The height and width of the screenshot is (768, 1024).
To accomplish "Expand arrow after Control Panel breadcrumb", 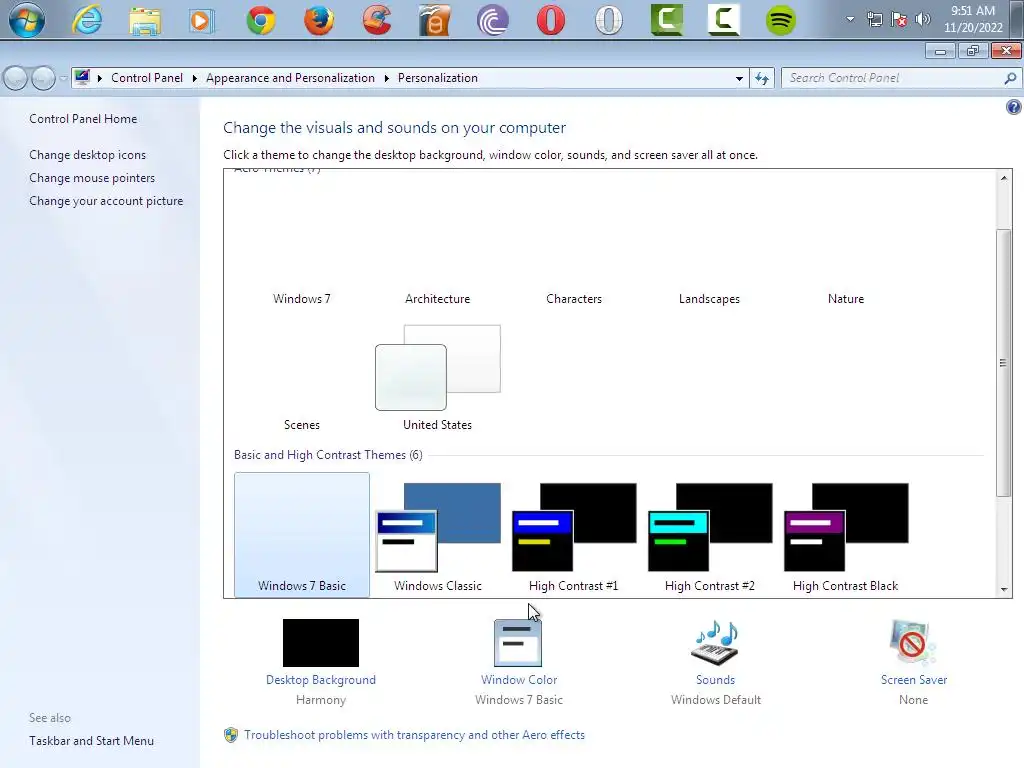I will coord(195,78).
